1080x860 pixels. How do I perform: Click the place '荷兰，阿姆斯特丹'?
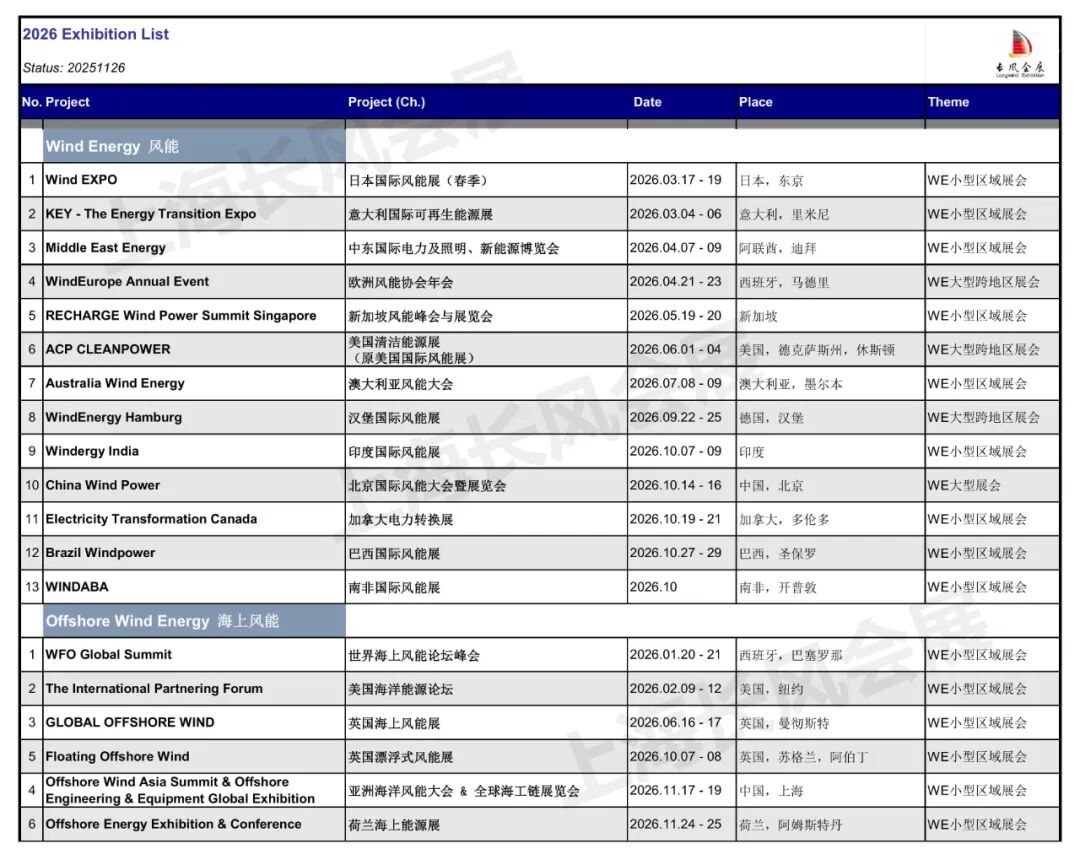coord(791,825)
